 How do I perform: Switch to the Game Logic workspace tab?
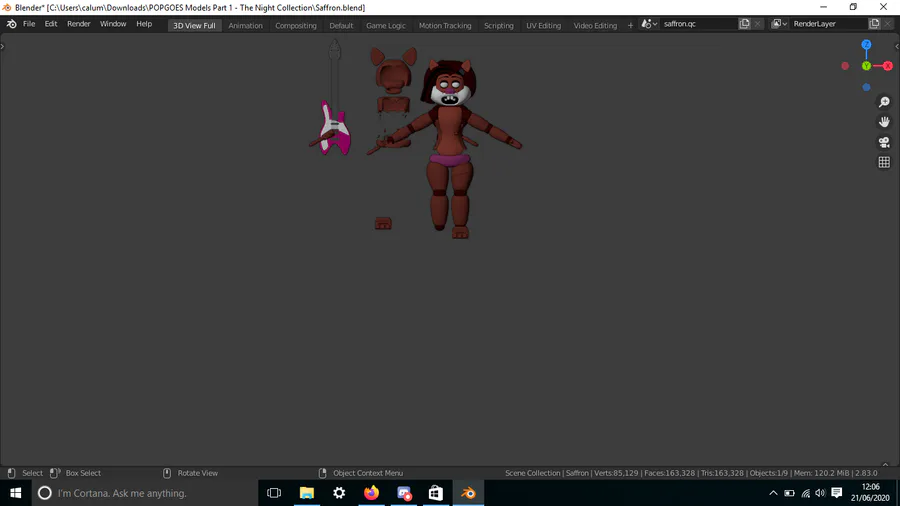coord(386,25)
